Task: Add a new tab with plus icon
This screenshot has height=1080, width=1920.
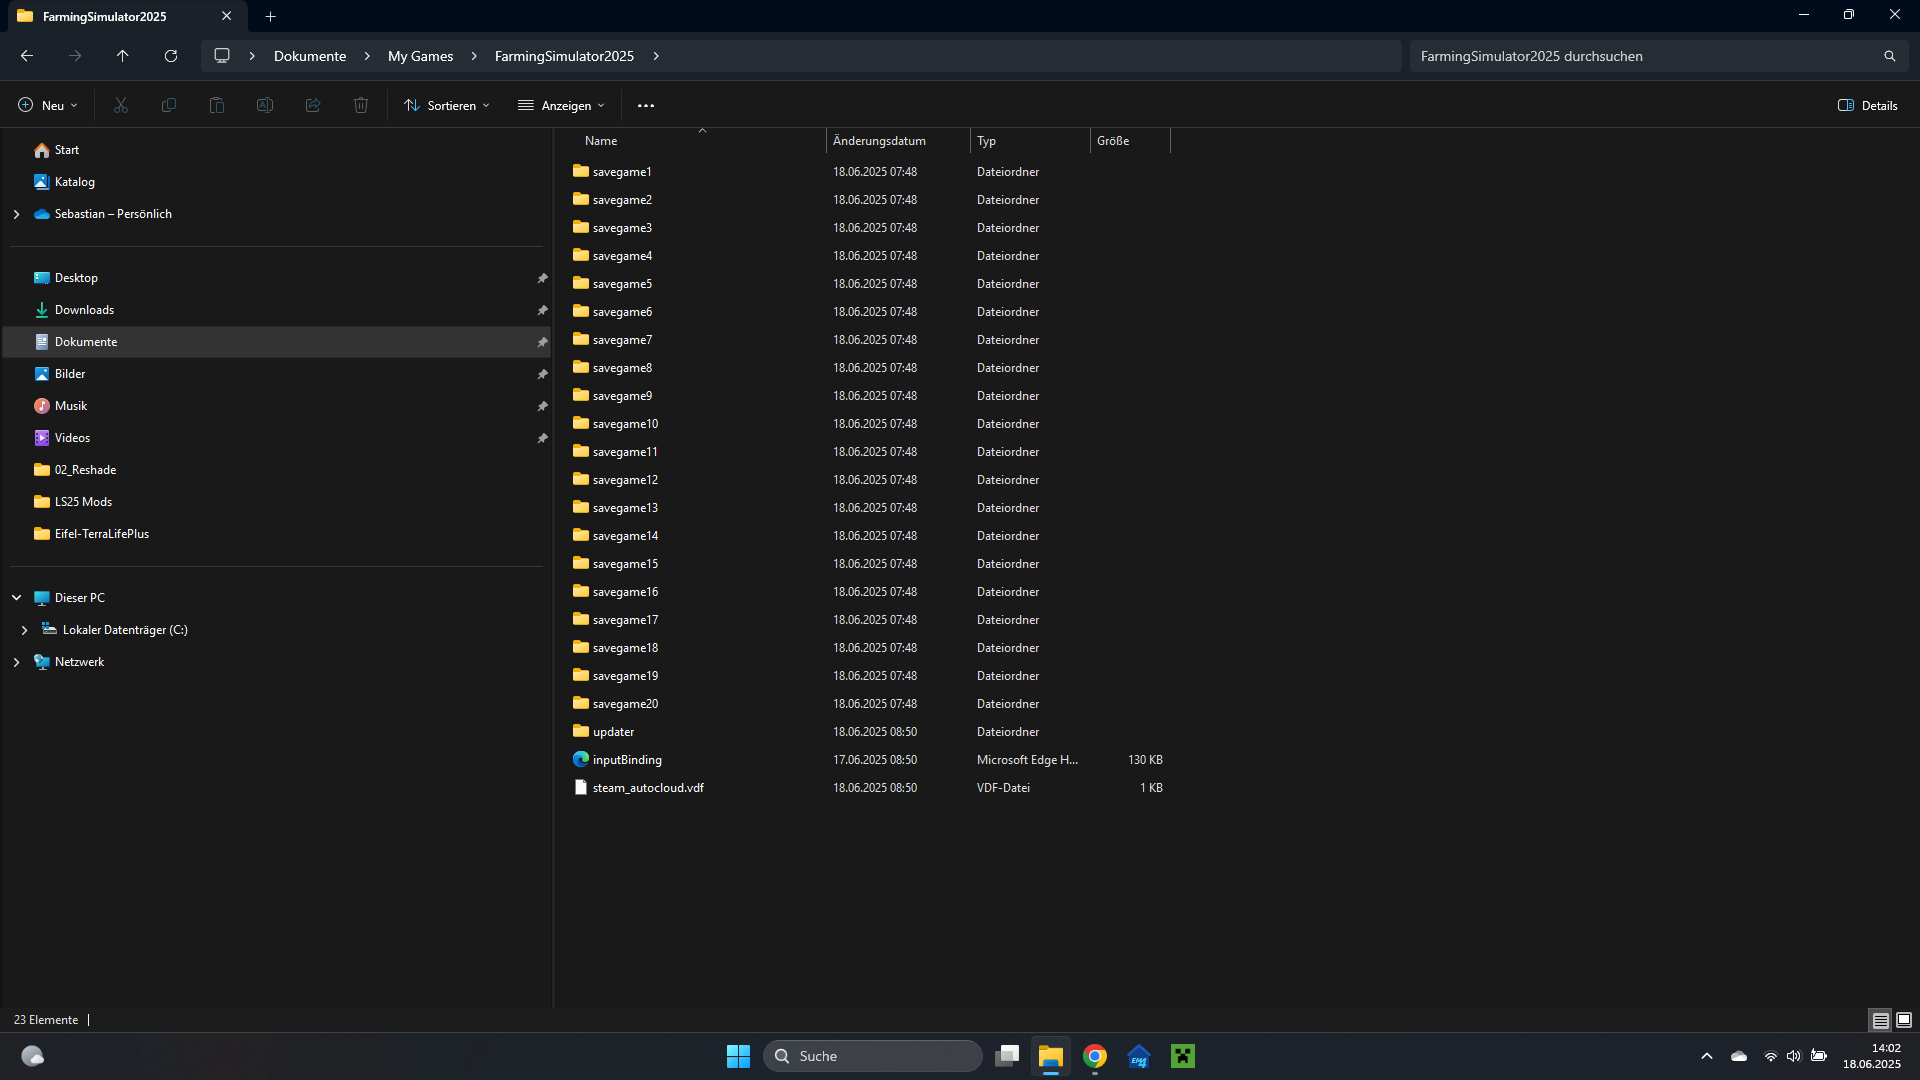Action: coord(270,16)
